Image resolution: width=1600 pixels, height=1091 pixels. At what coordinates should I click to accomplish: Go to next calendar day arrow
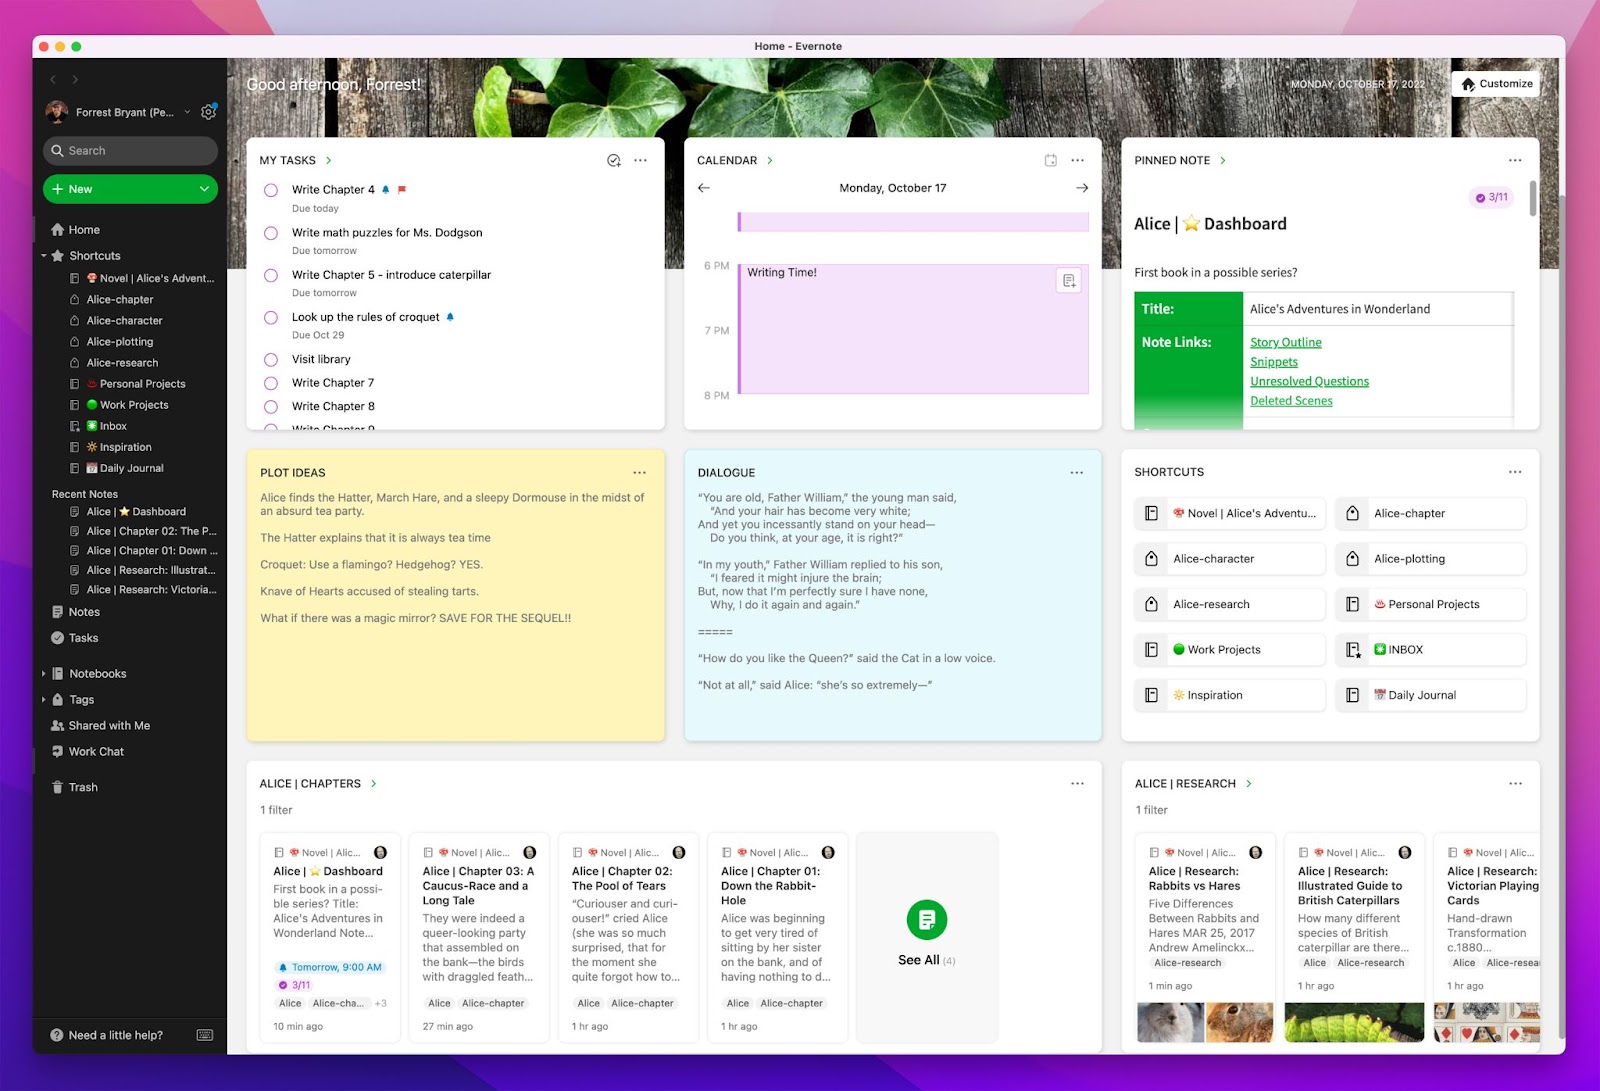click(x=1081, y=188)
